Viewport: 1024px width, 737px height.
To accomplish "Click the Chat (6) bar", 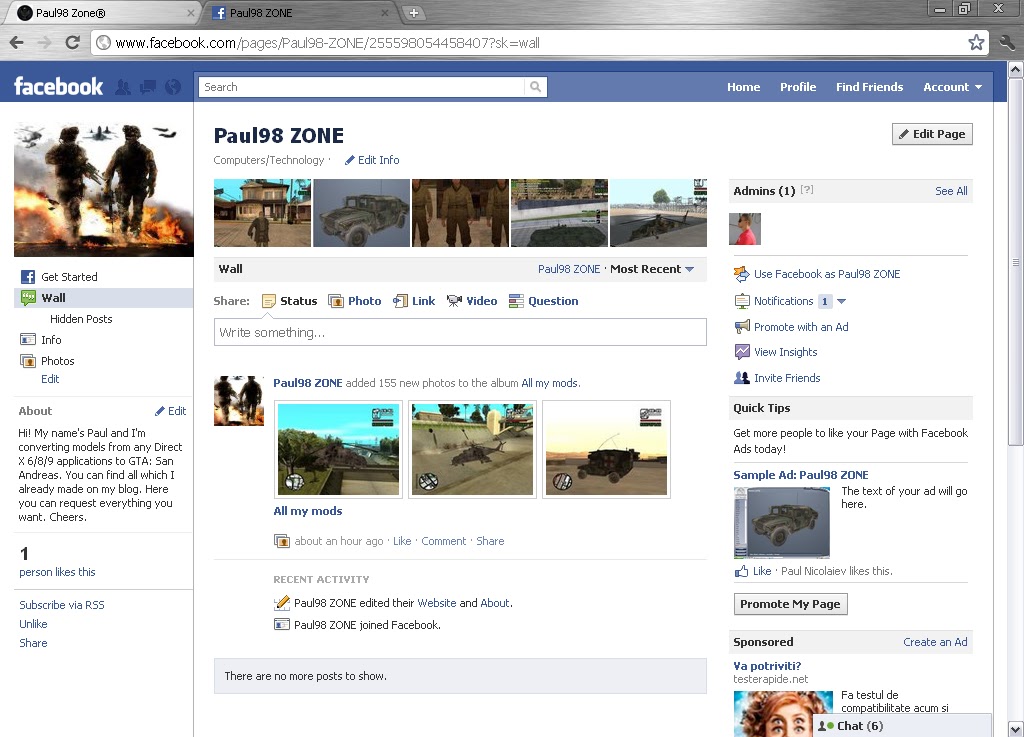I will click(x=901, y=725).
